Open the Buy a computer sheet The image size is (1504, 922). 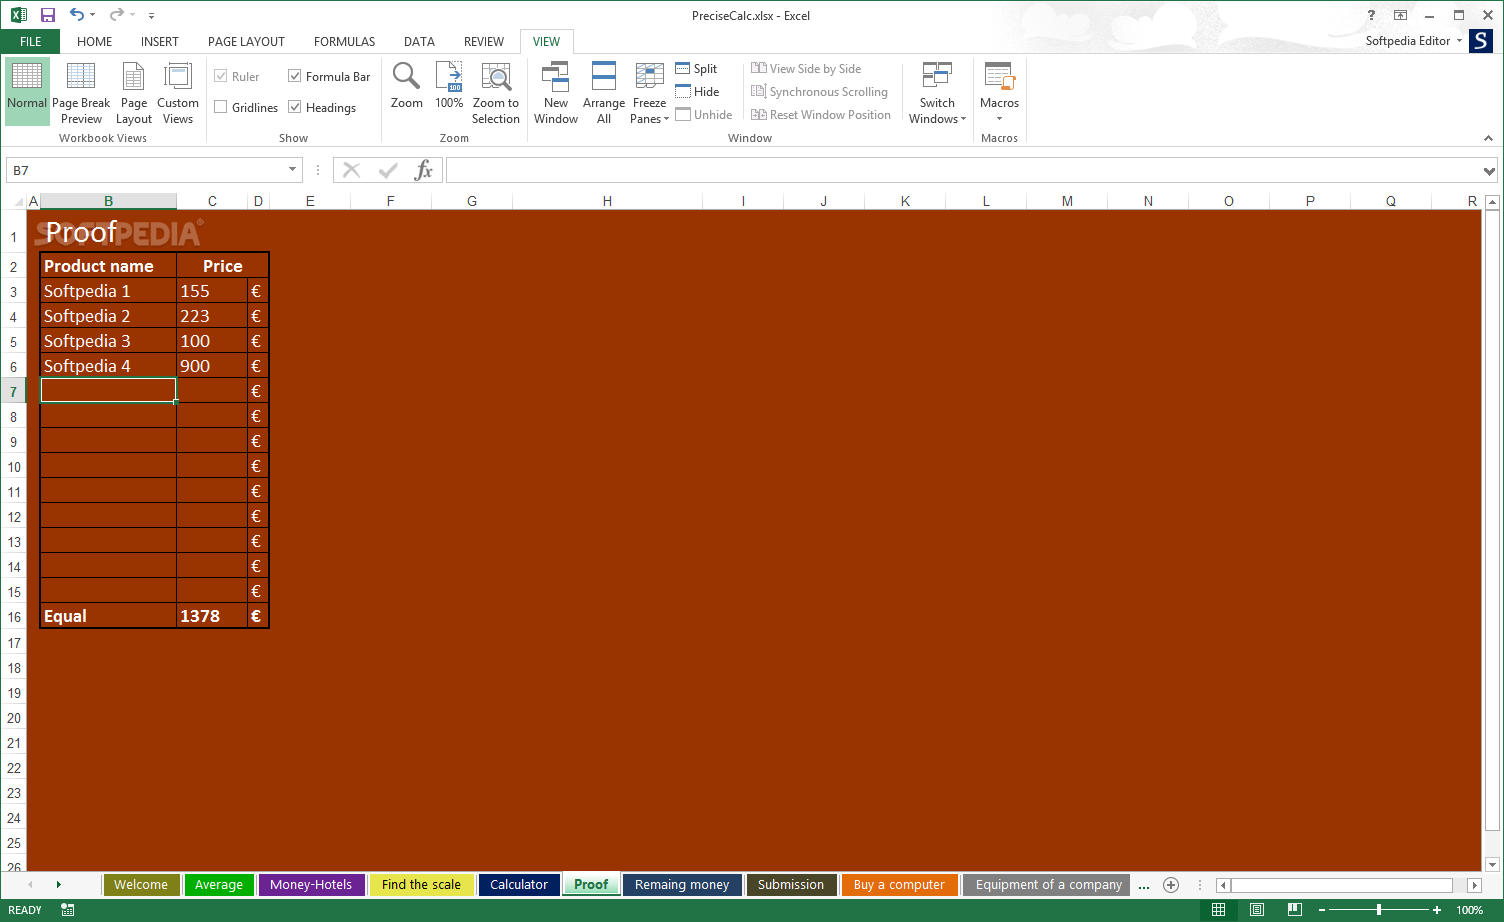coord(899,885)
